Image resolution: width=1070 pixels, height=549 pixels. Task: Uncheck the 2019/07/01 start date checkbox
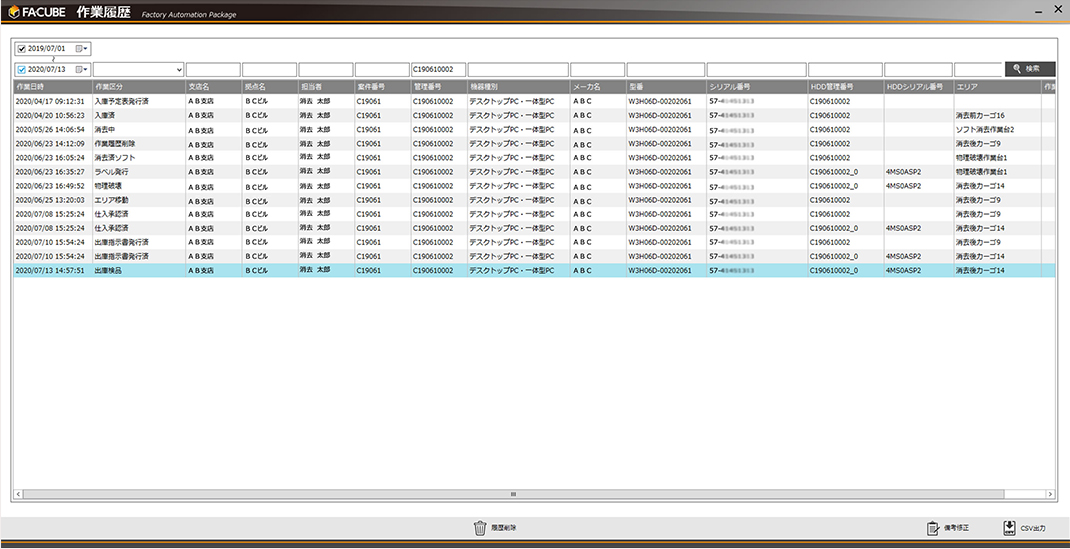pos(22,48)
